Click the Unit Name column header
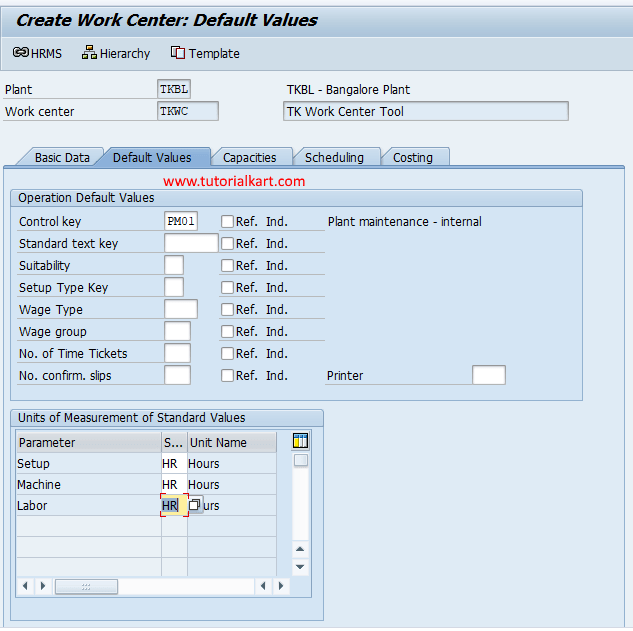633x631 pixels. (232, 442)
